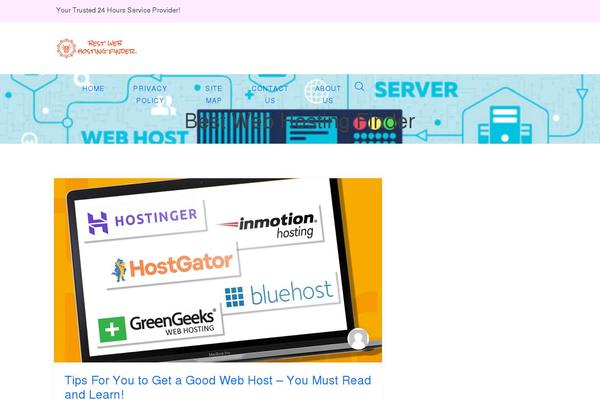Open the search magnifier icon in the nav bar
The width and height of the screenshot is (600, 400).
[359, 87]
